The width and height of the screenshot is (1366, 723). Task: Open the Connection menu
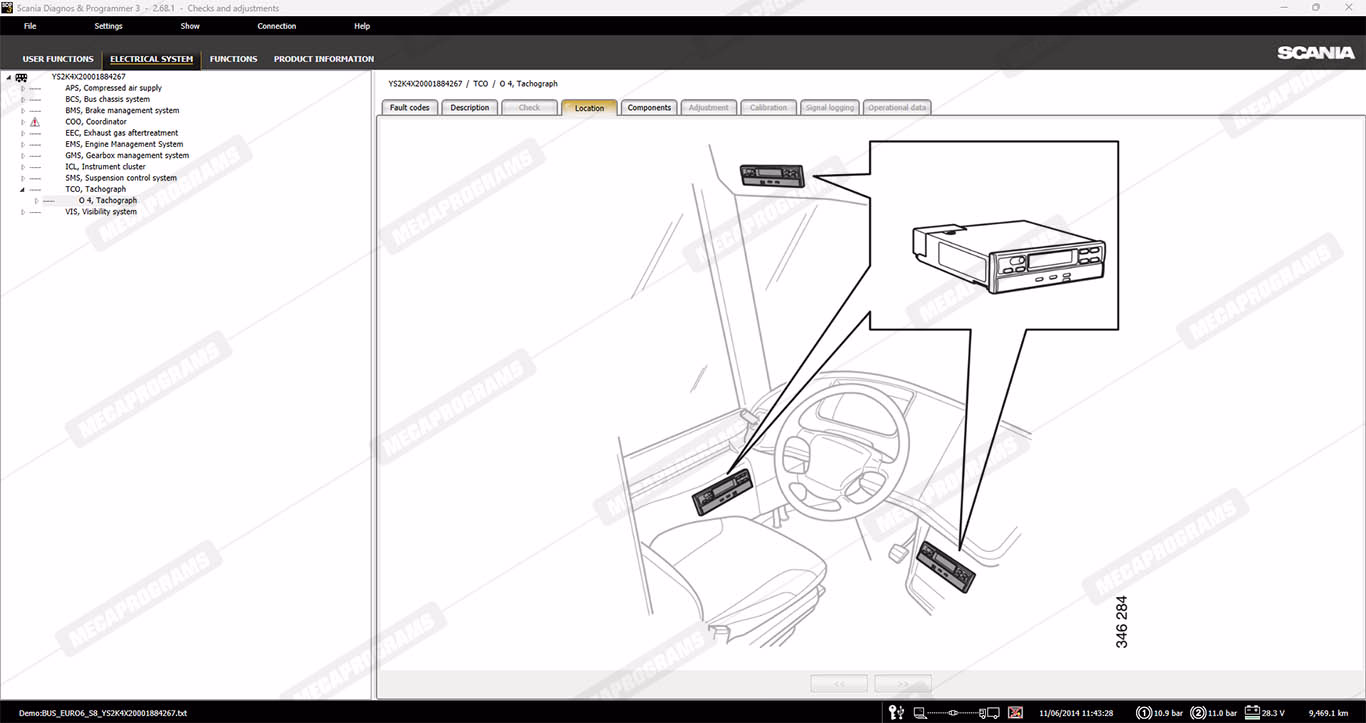tap(276, 26)
